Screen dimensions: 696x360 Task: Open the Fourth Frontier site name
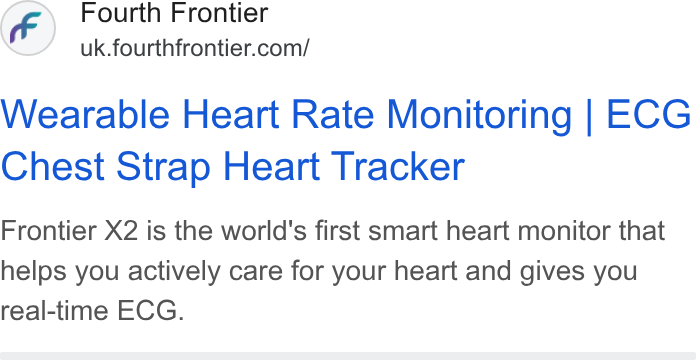click(x=174, y=12)
